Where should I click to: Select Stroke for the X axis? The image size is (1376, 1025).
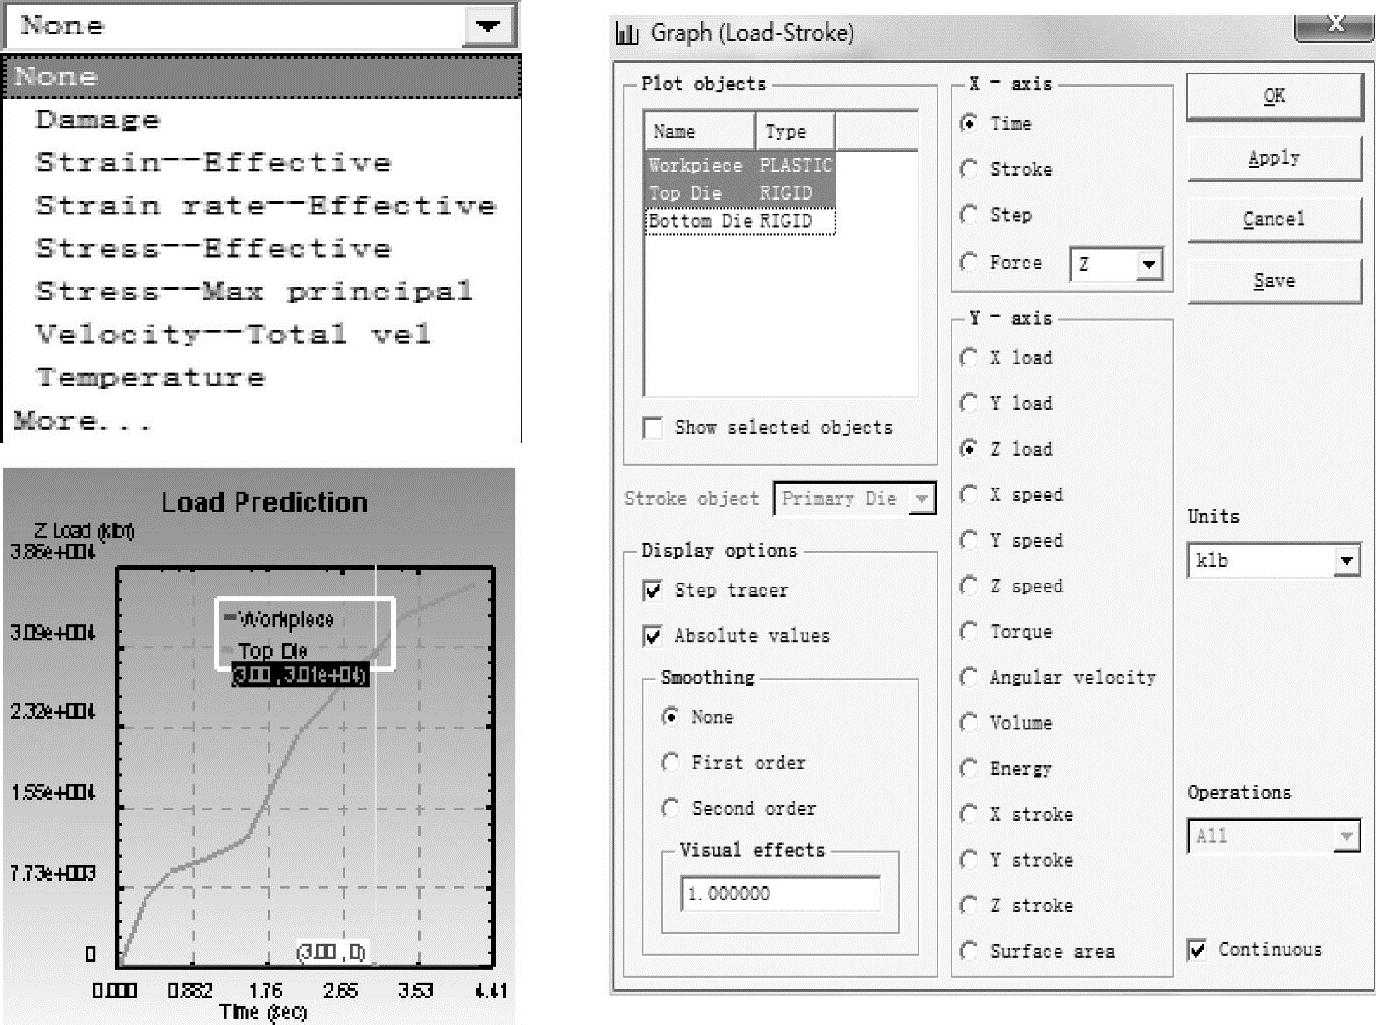(x=969, y=170)
